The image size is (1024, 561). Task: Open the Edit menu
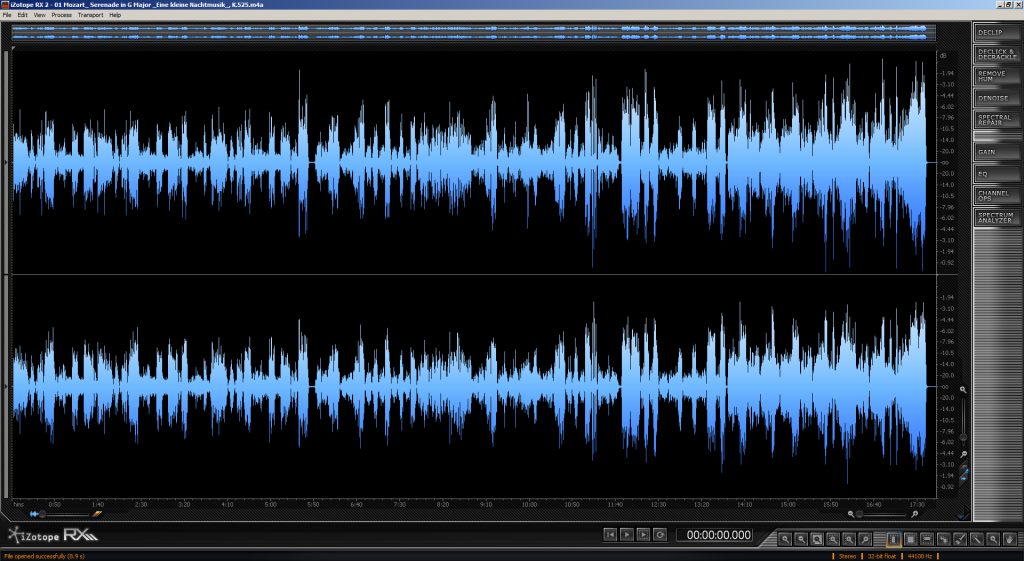pos(23,15)
